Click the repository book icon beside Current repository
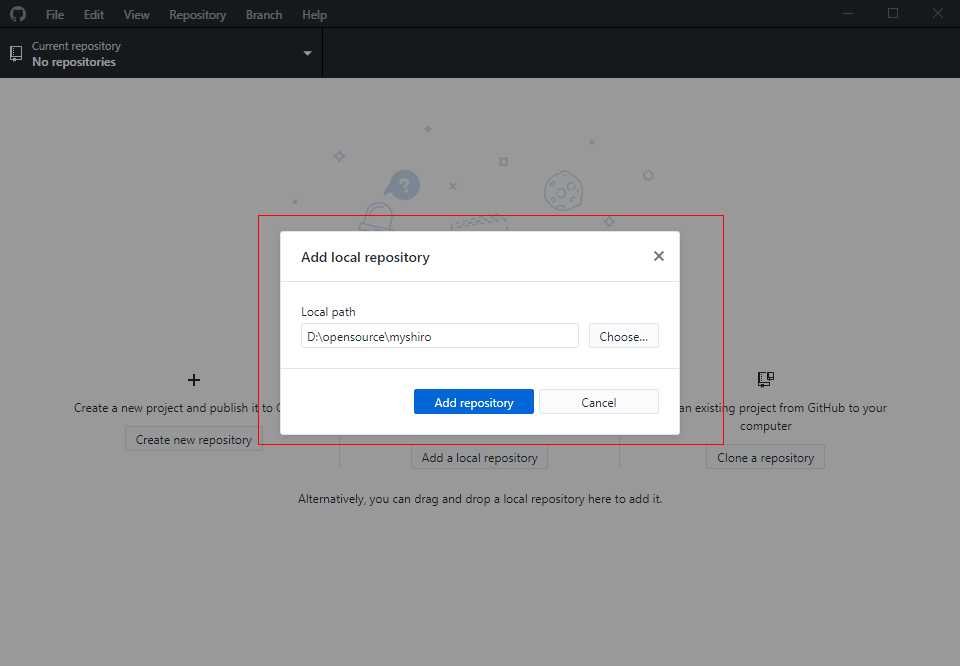The image size is (960, 666). tap(17, 54)
